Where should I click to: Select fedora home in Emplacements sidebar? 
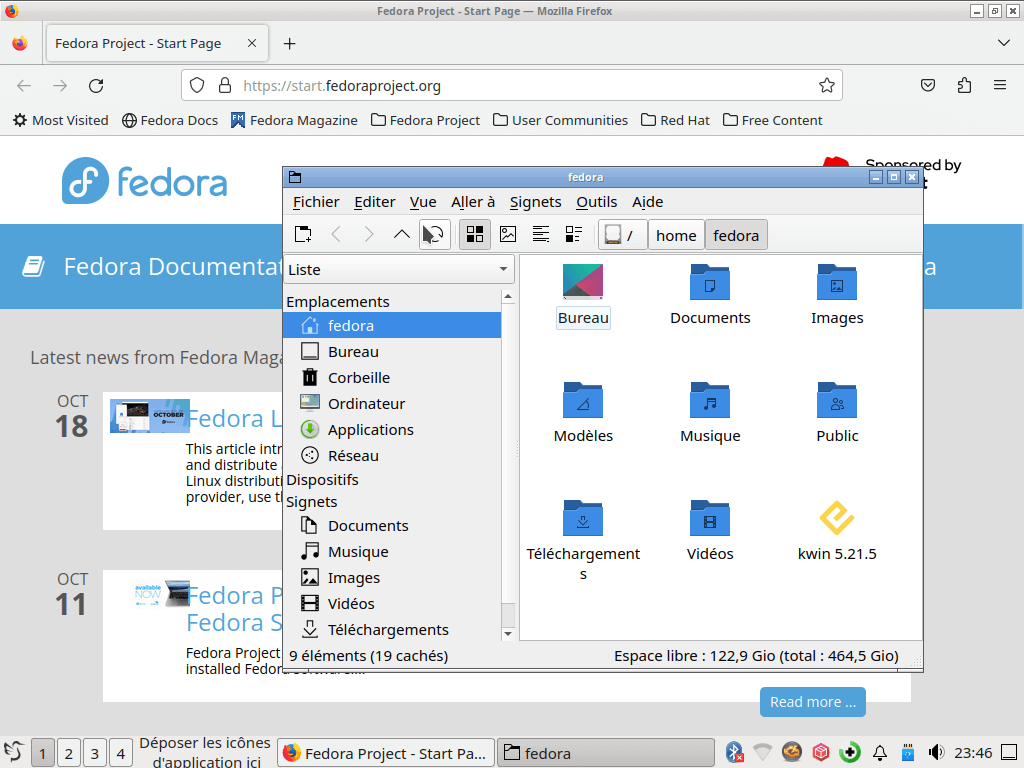[x=392, y=325]
